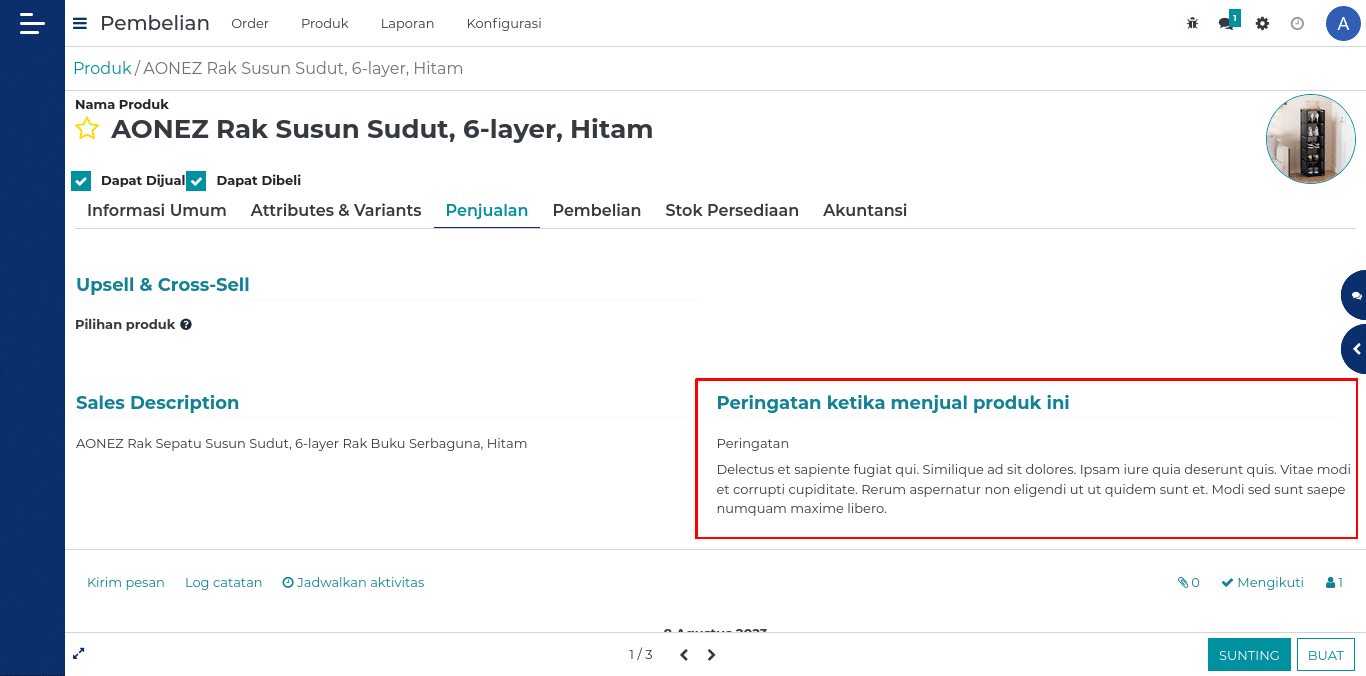Click the Pilihan produk label

pyautogui.click(x=125, y=325)
